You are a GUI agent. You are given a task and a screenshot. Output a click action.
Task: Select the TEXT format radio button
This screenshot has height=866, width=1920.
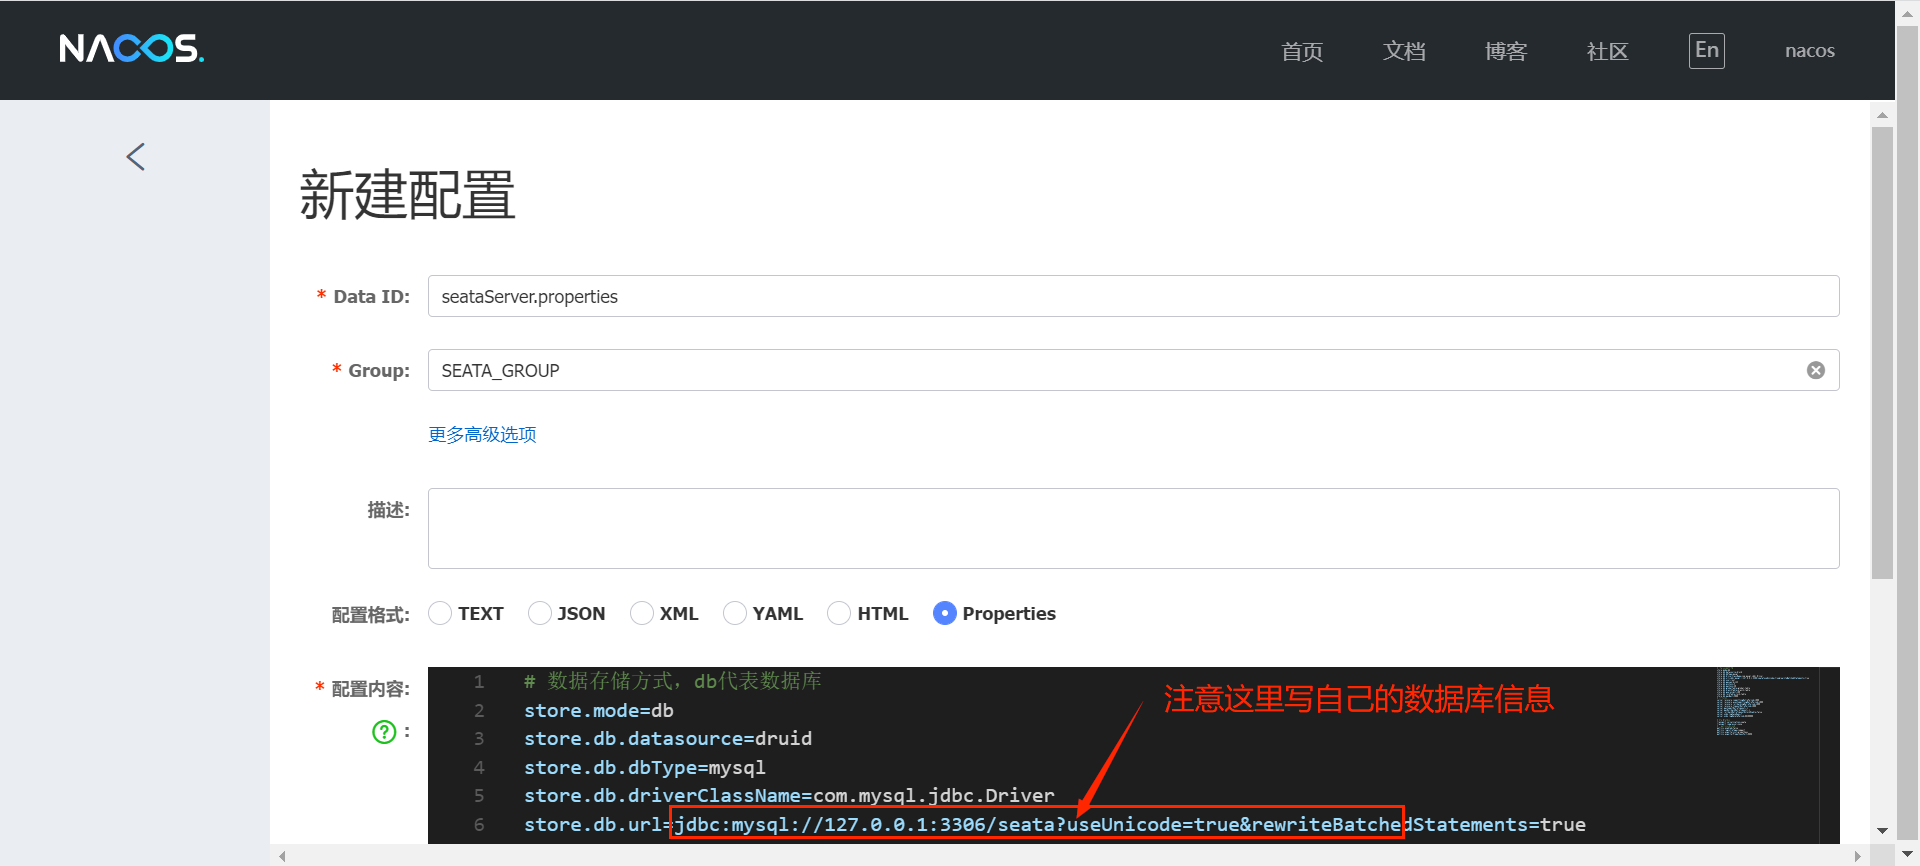(440, 613)
